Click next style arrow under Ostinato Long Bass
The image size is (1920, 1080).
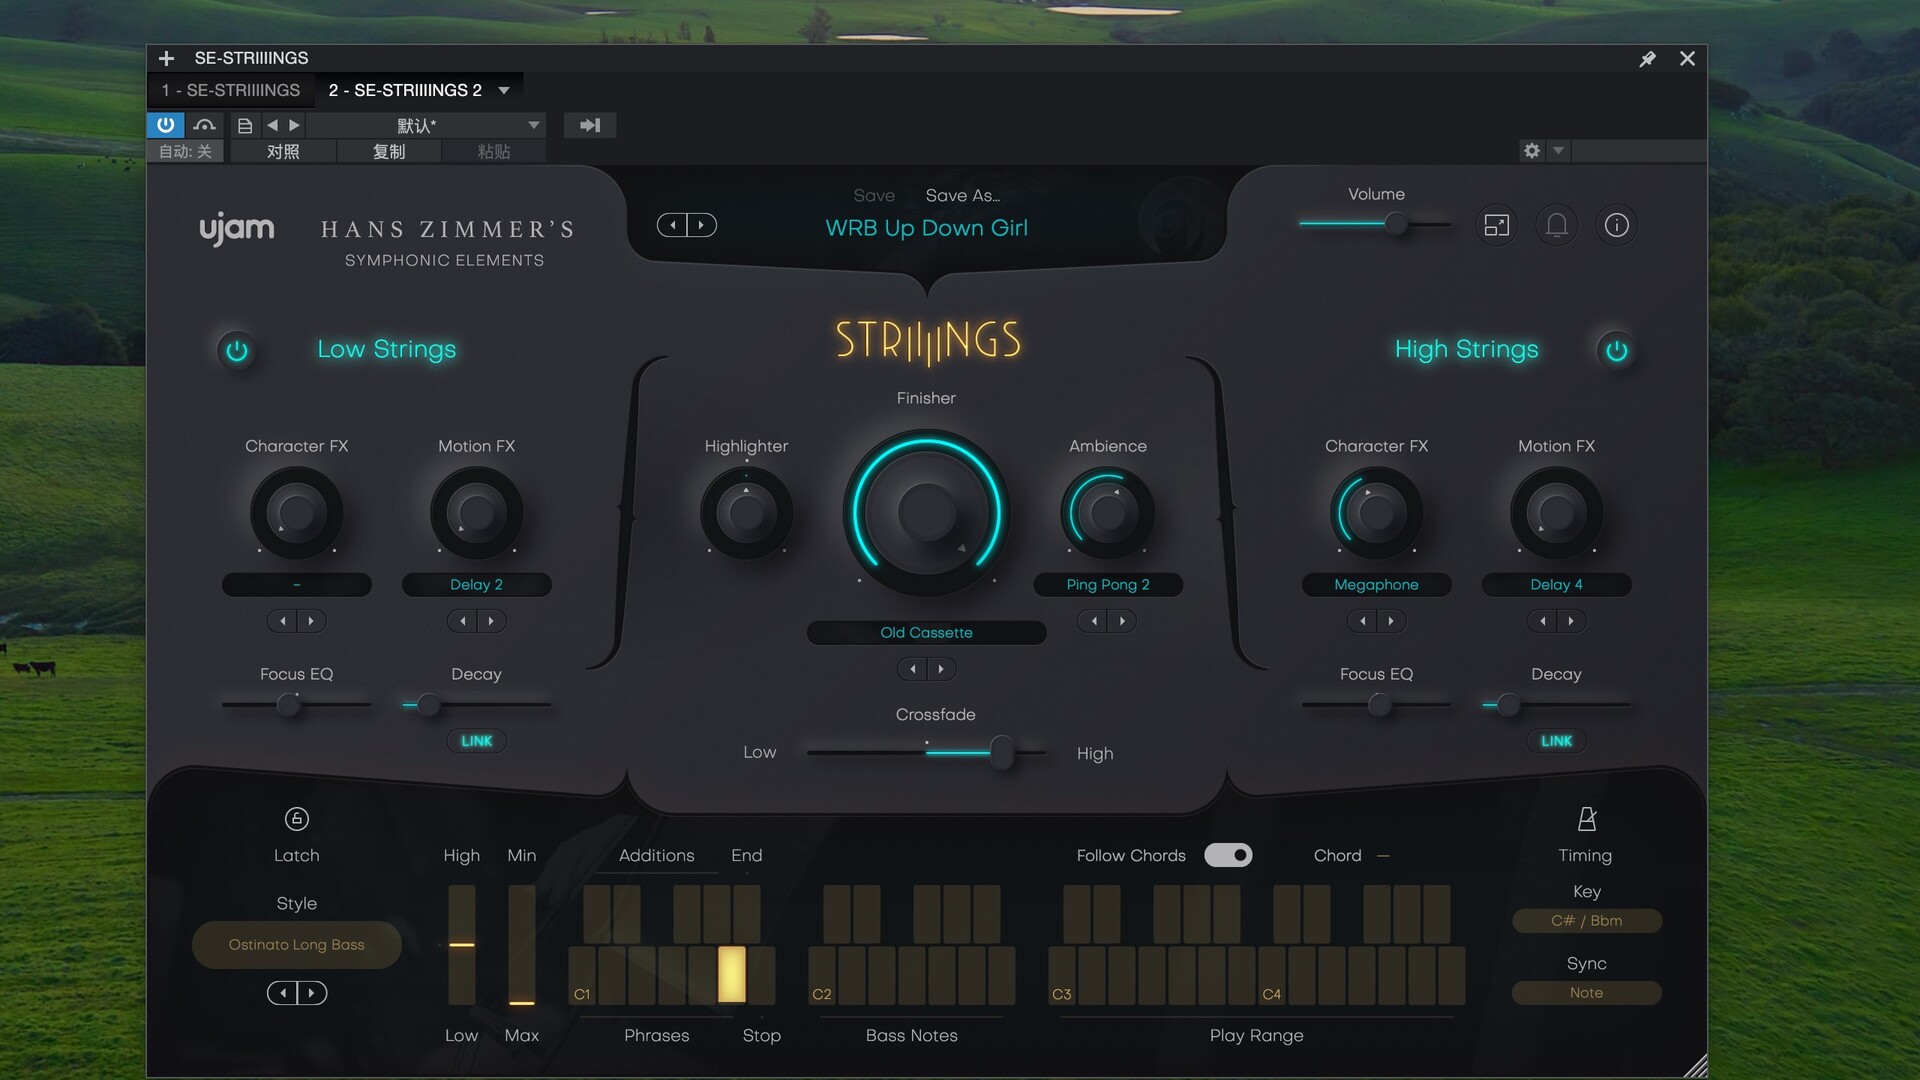[x=312, y=993]
